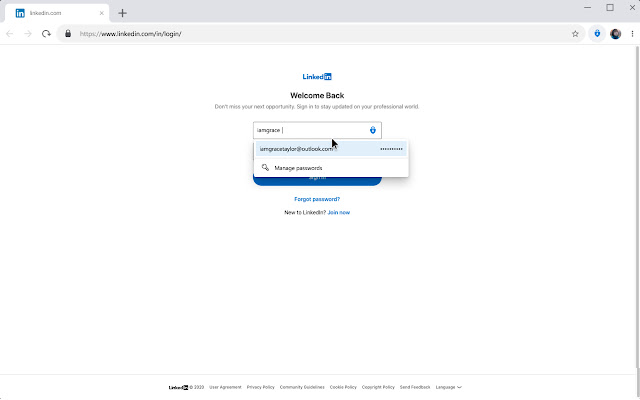Close the linkedin.com tab
This screenshot has height=400, width=640.
102,13
